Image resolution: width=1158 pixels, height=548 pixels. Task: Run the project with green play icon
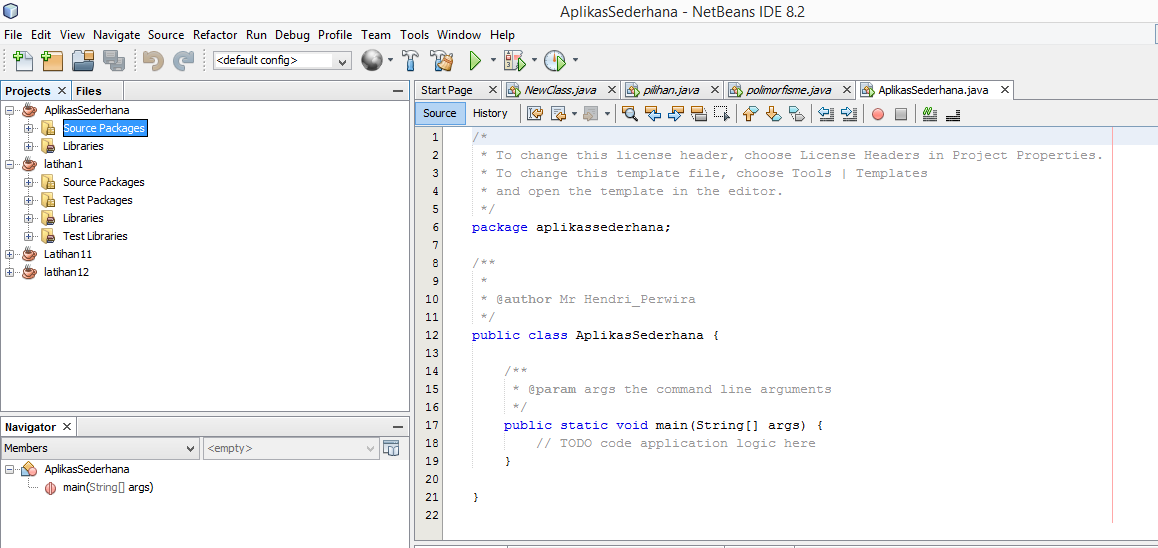click(x=476, y=61)
